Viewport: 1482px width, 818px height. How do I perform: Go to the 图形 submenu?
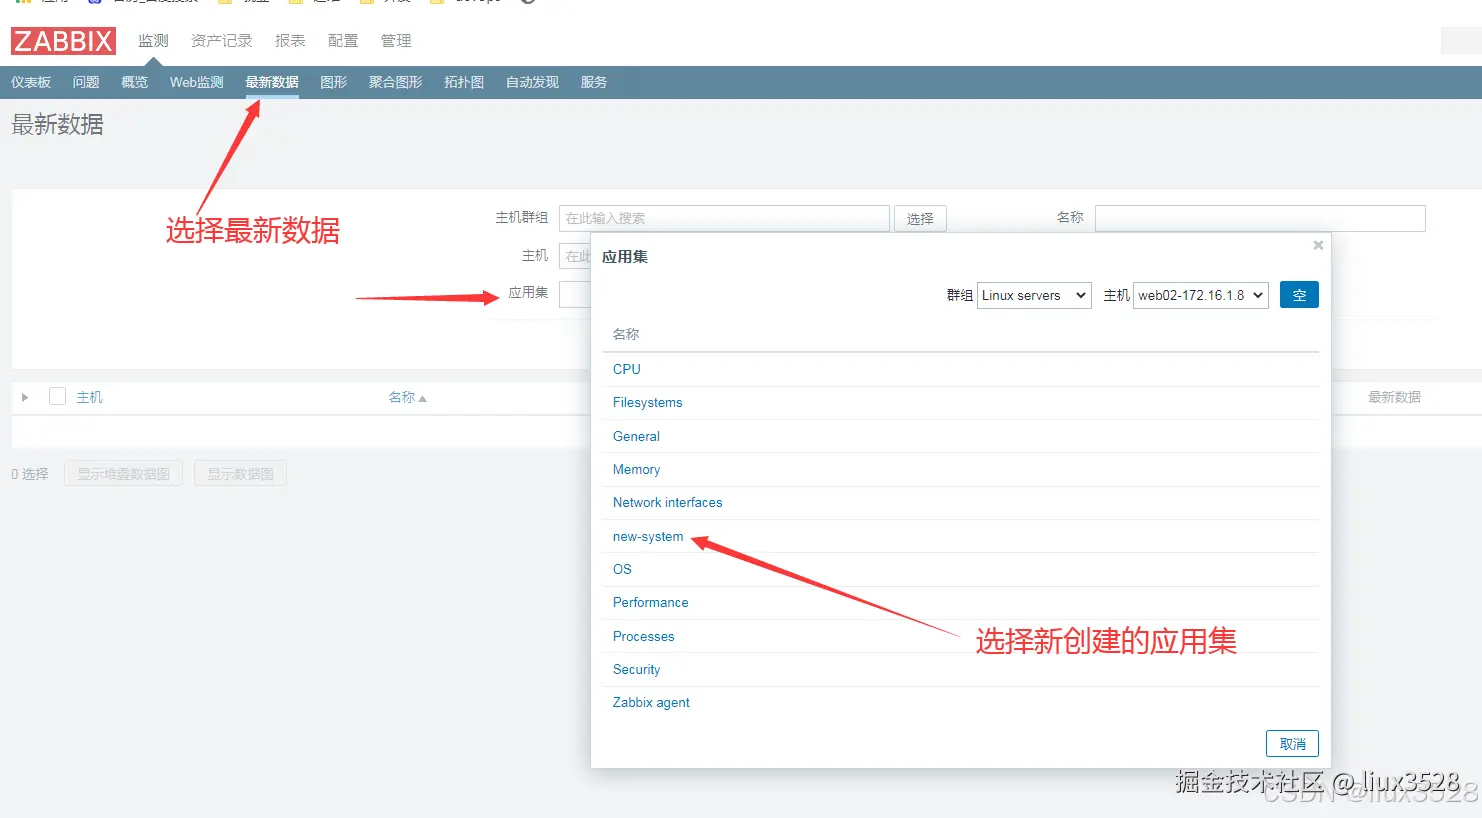(x=334, y=82)
